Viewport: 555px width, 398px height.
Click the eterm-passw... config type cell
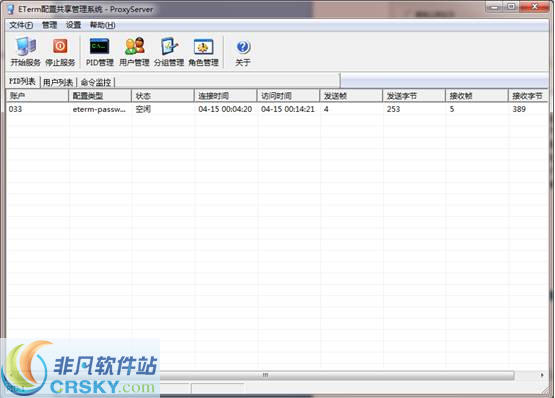pyautogui.click(x=99, y=109)
